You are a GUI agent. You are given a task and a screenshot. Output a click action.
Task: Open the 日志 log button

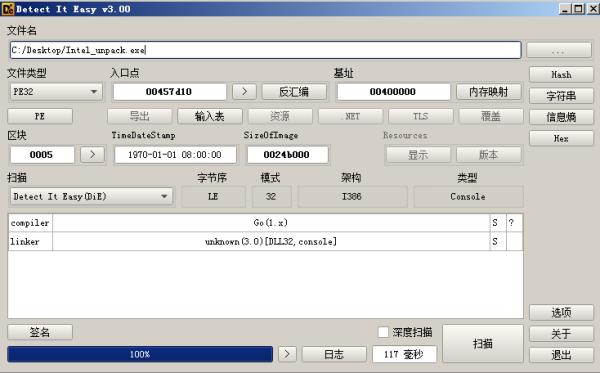point(334,354)
